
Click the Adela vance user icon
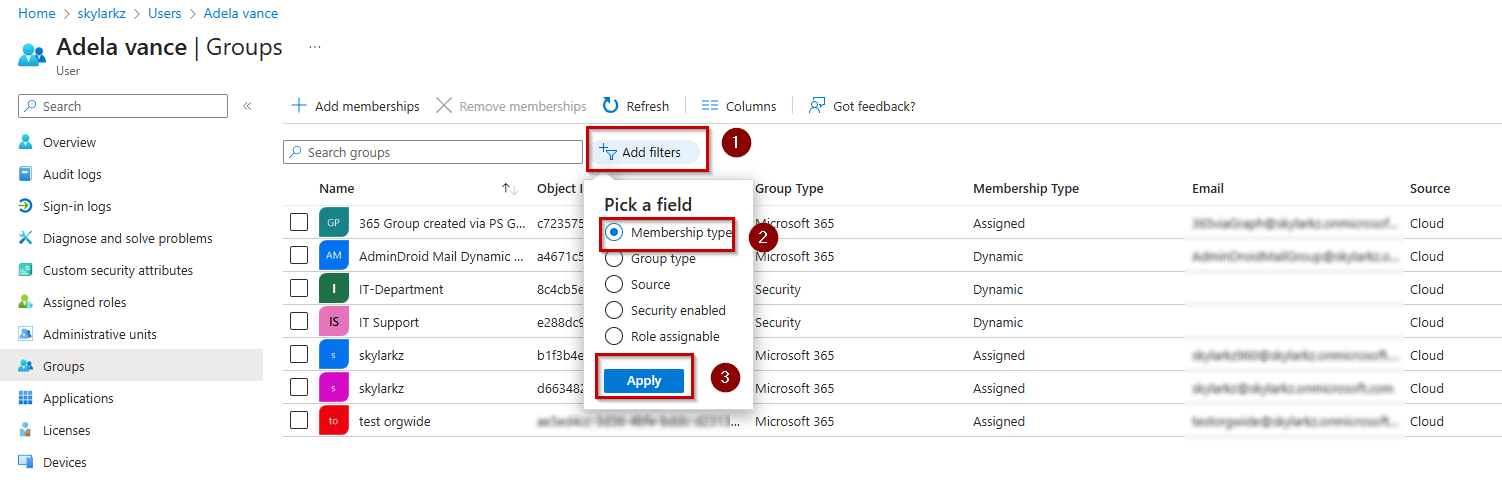pos(32,52)
